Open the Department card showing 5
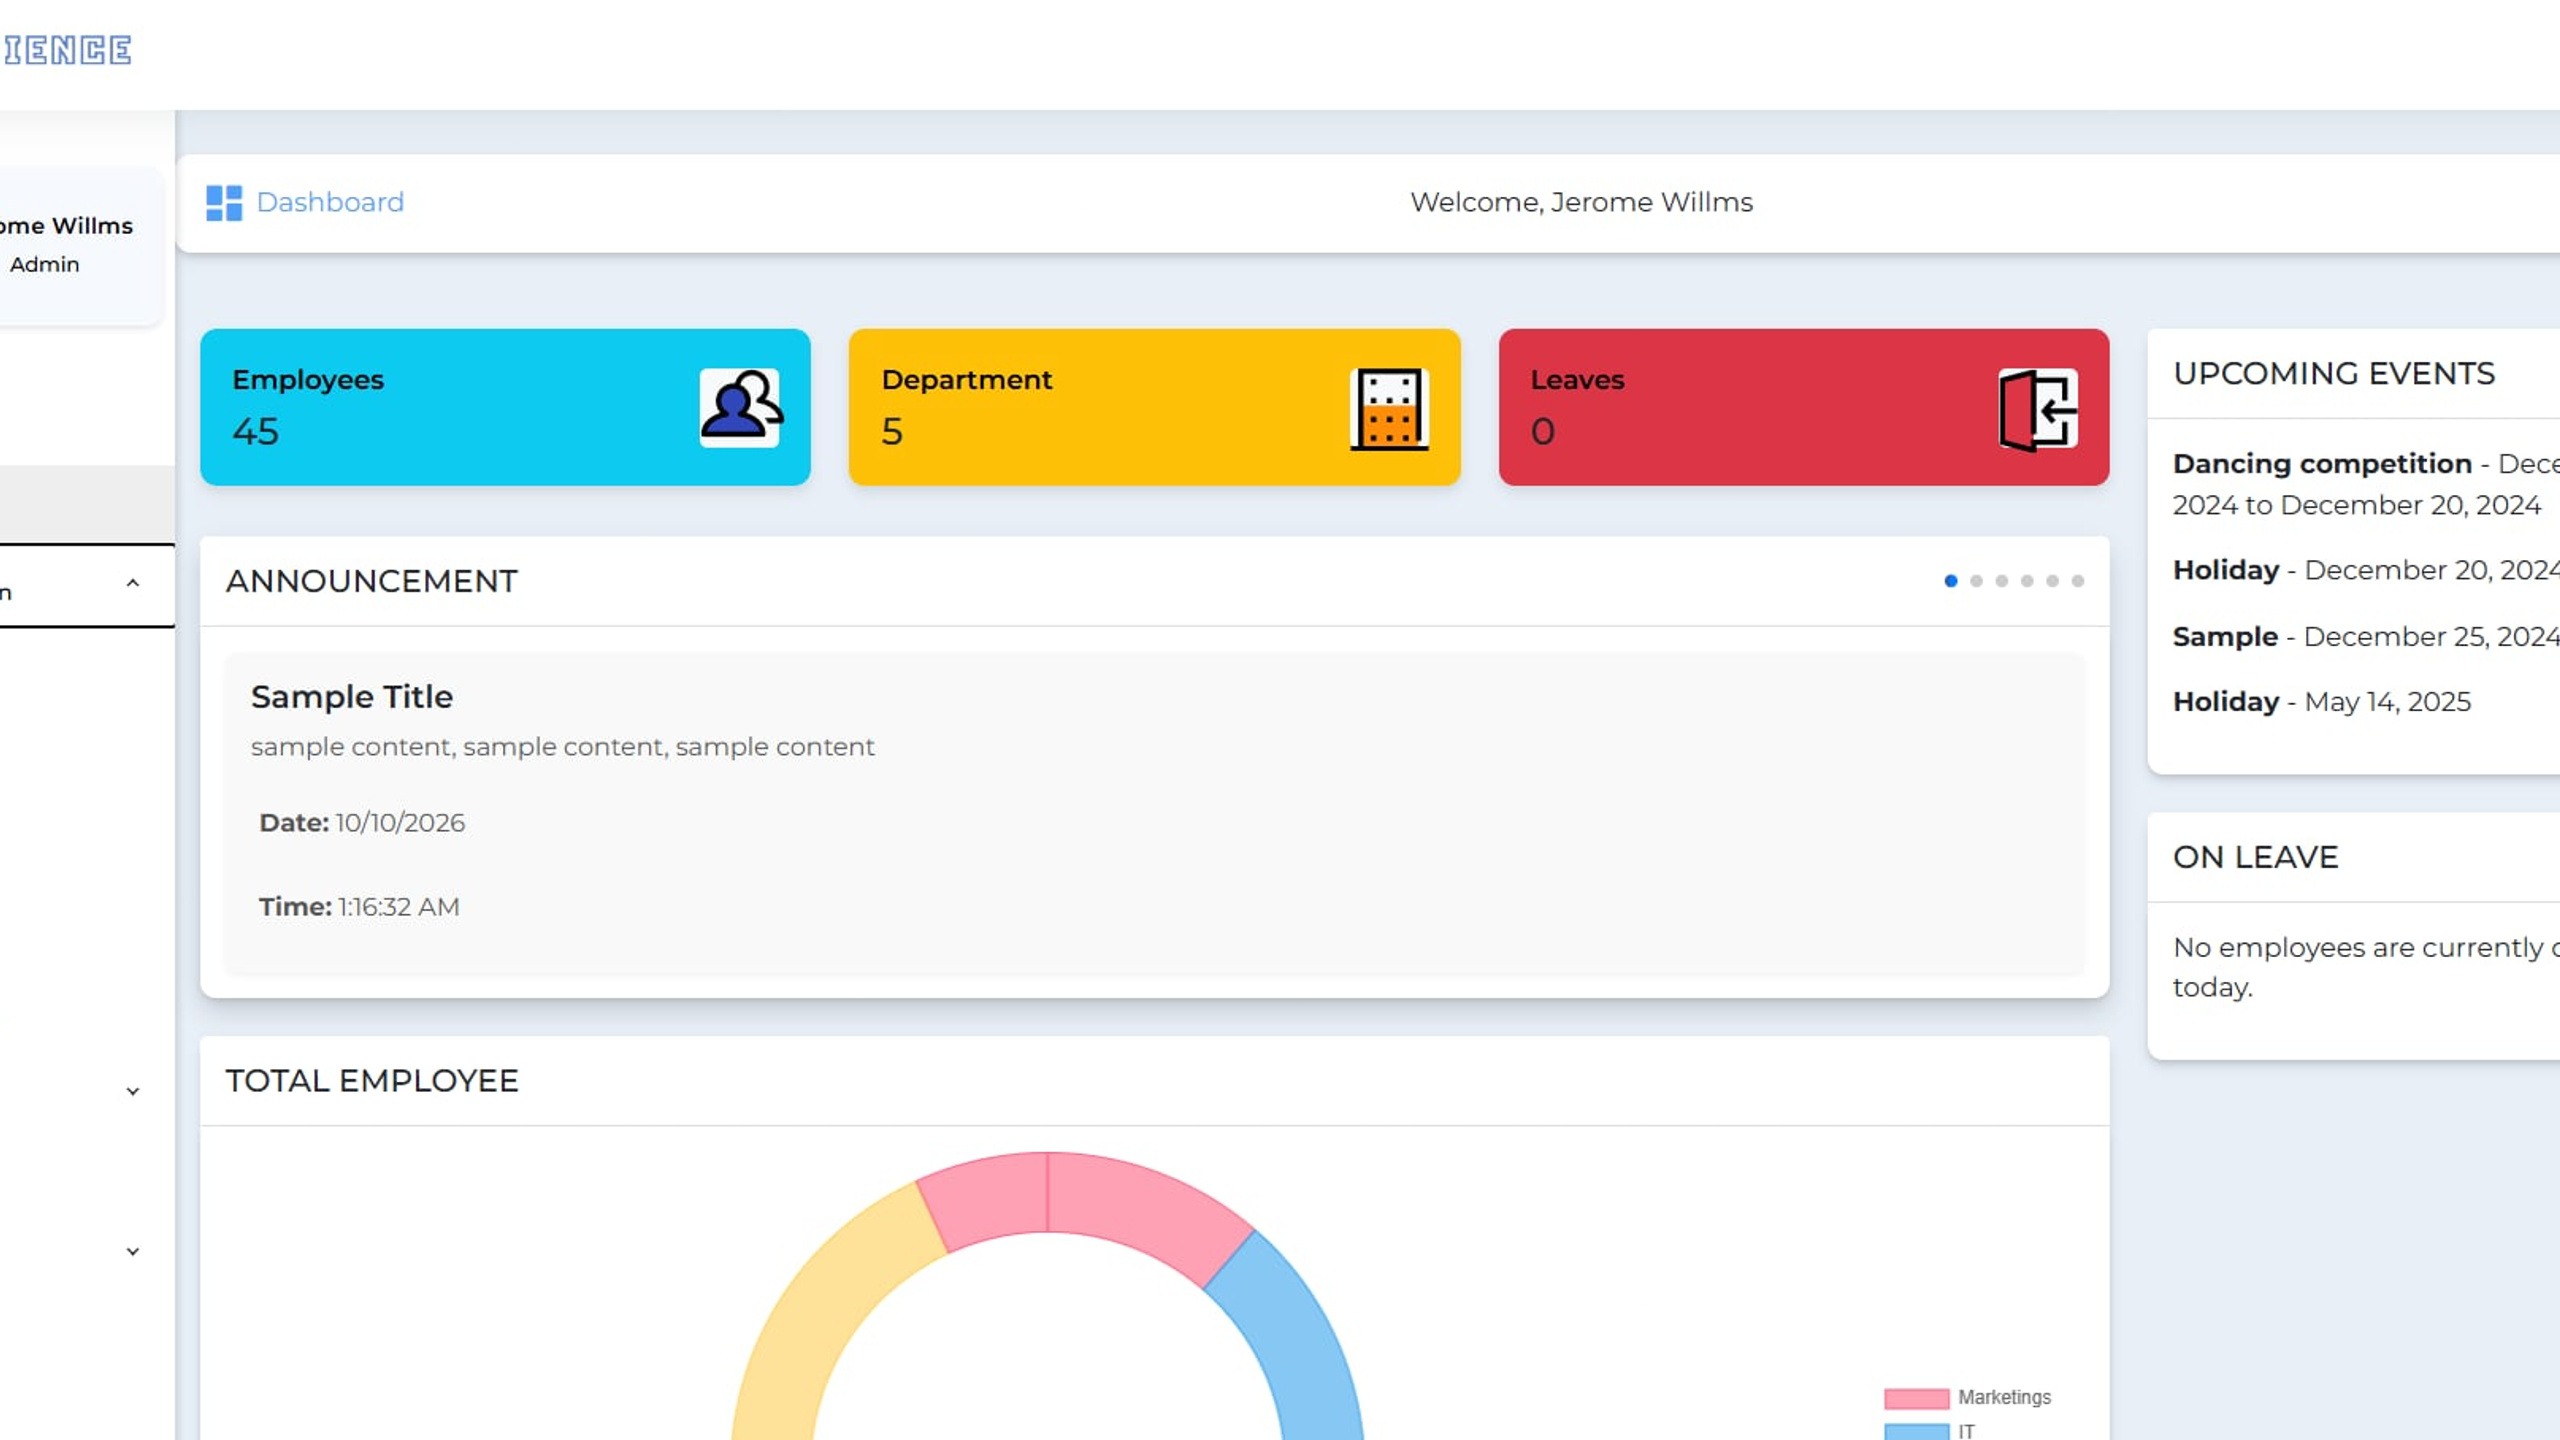Viewport: 2560px width, 1440px height. (x=1154, y=407)
